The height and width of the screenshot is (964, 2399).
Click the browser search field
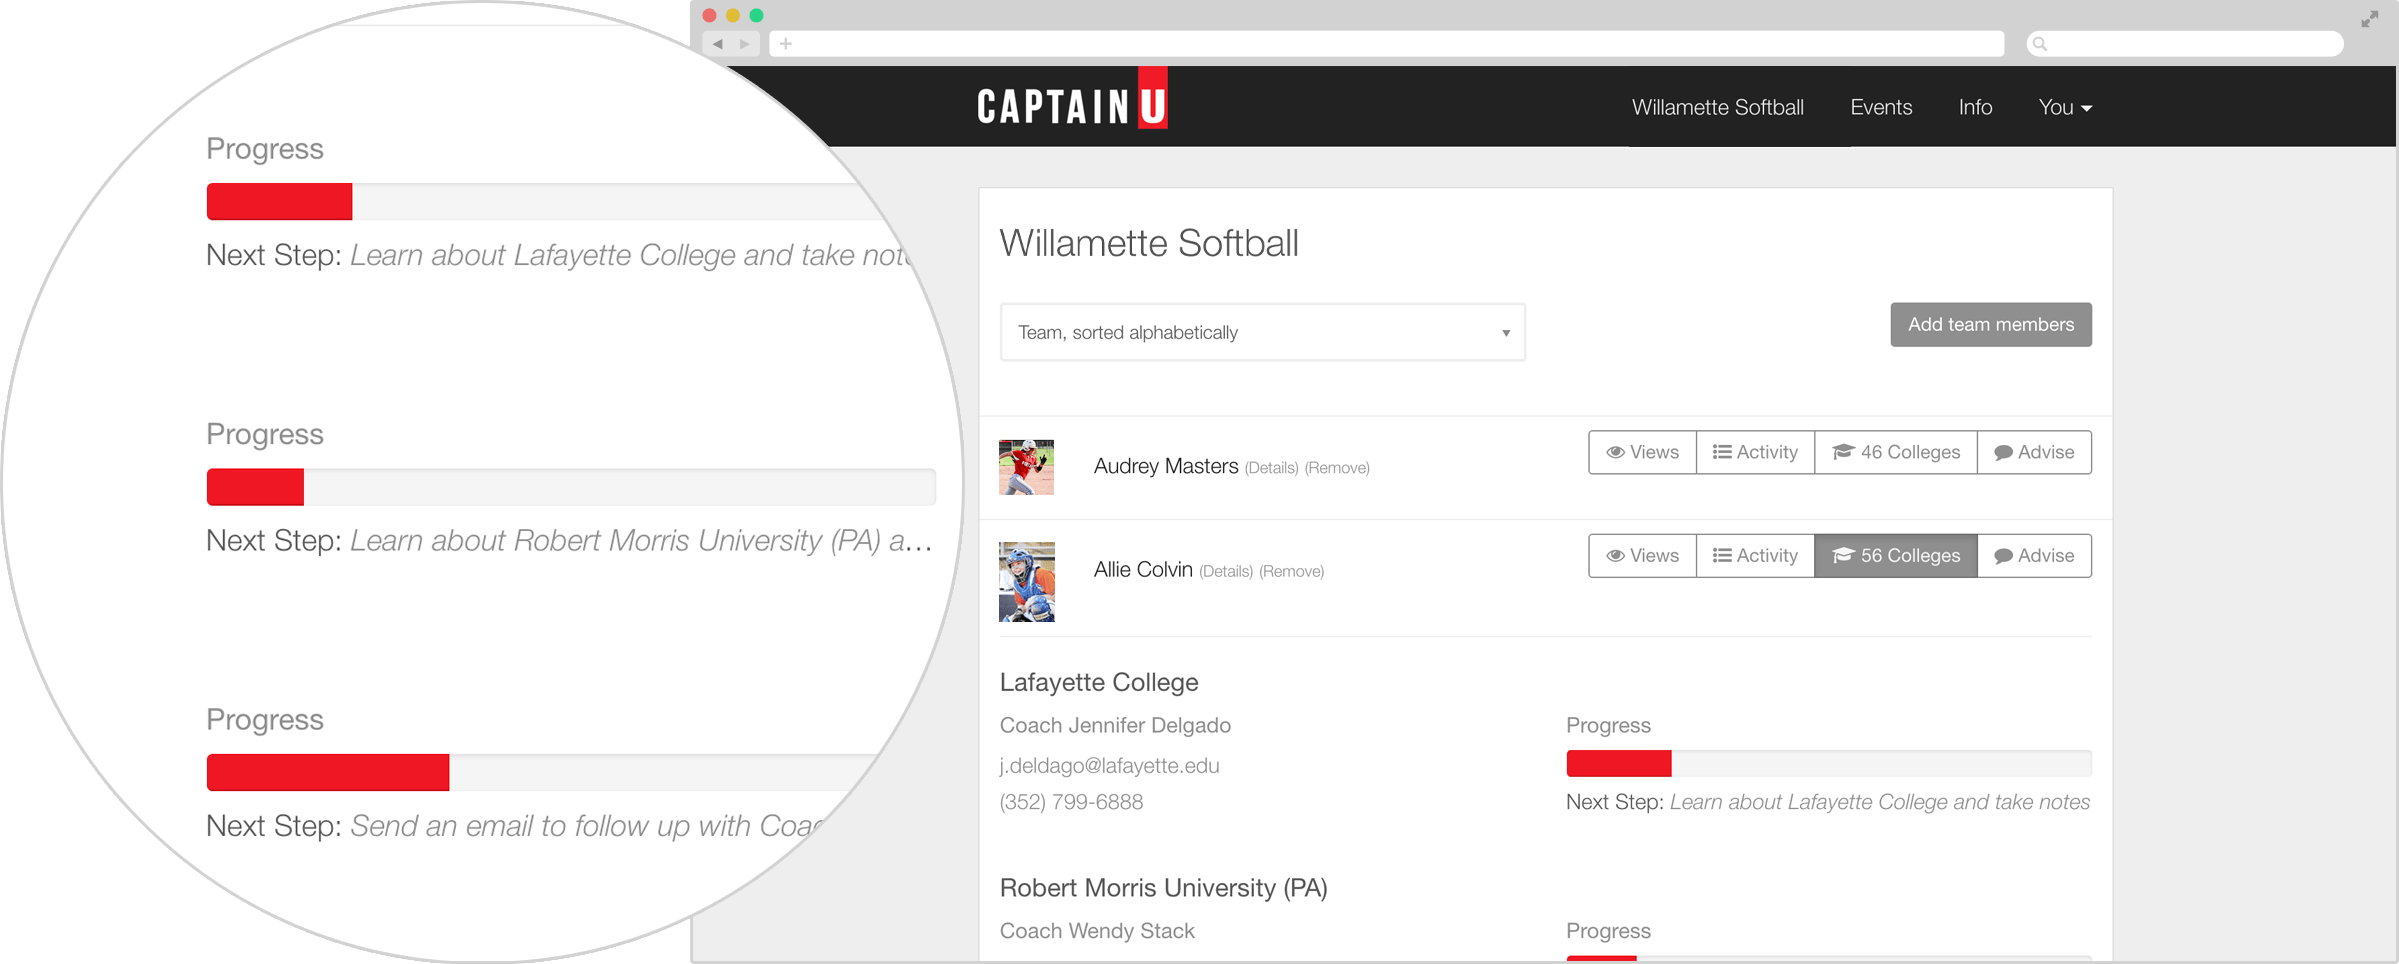[2185, 44]
